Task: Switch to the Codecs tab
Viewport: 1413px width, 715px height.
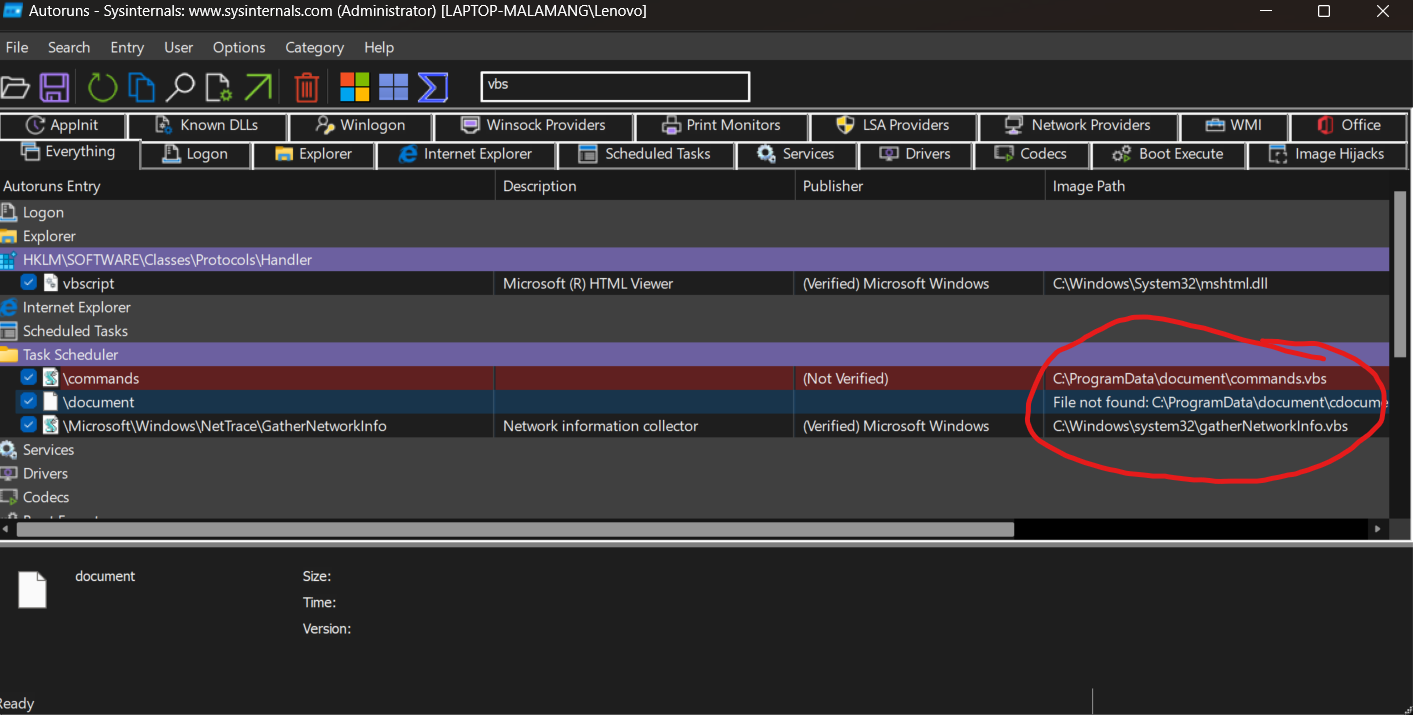Action: (1031, 154)
